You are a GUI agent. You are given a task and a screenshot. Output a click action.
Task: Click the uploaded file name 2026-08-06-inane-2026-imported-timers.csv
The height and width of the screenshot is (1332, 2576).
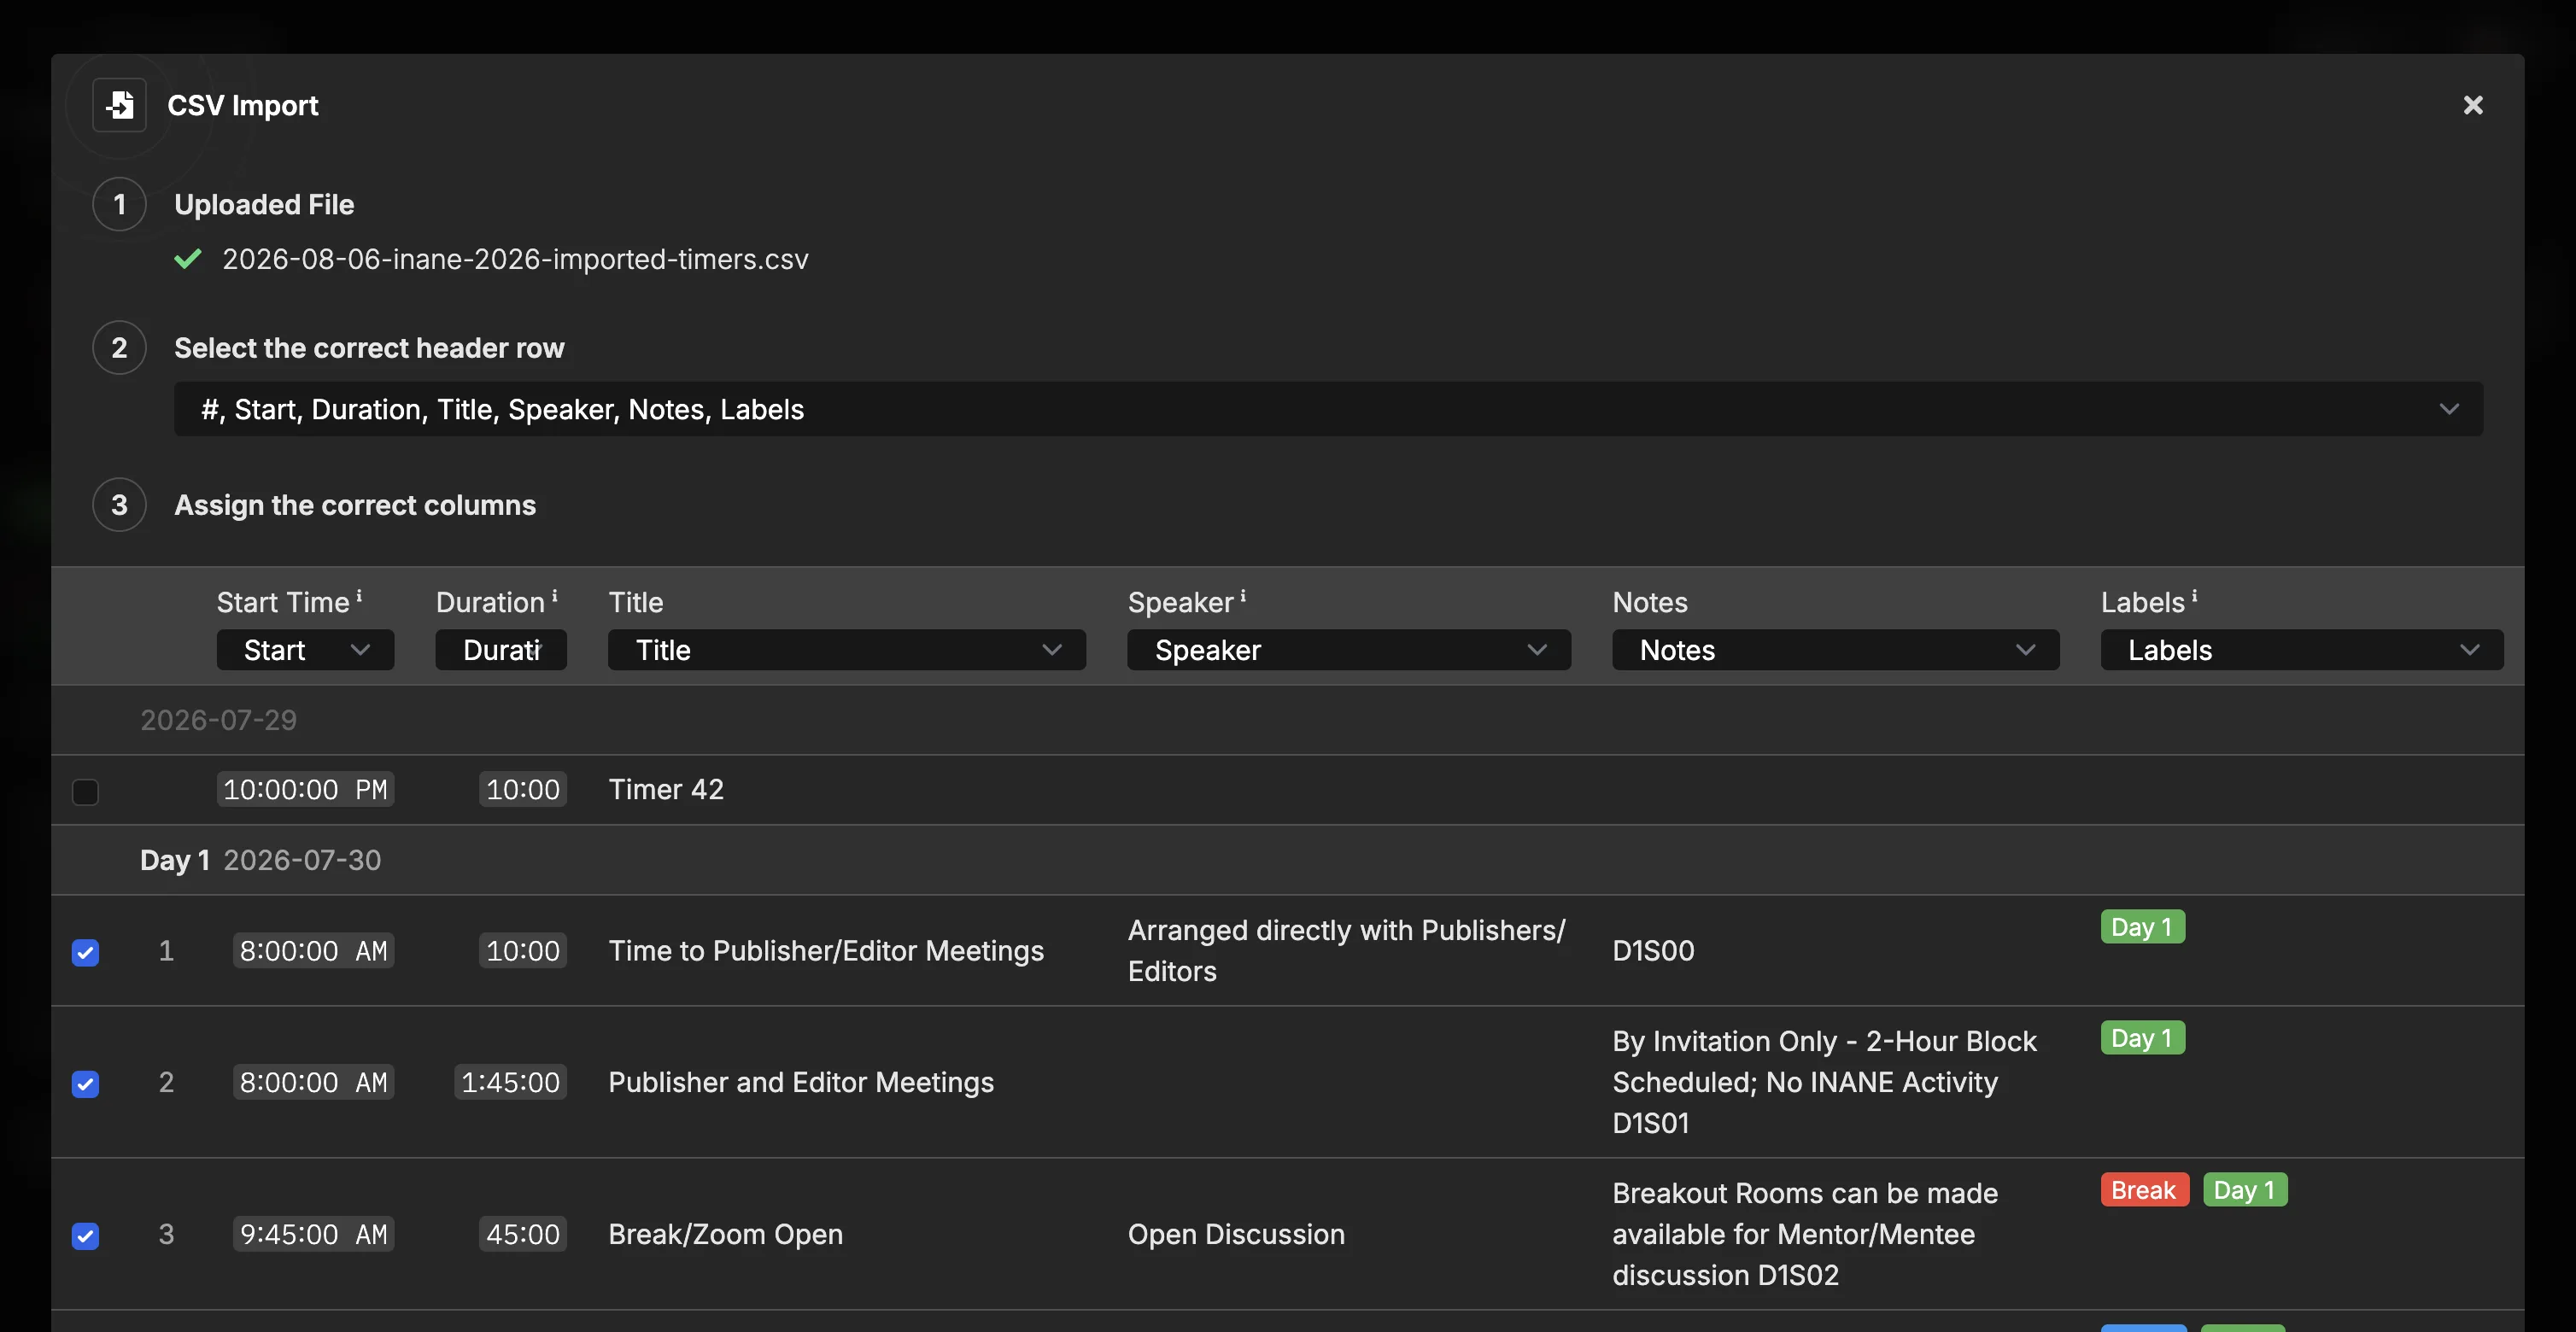[x=515, y=259]
